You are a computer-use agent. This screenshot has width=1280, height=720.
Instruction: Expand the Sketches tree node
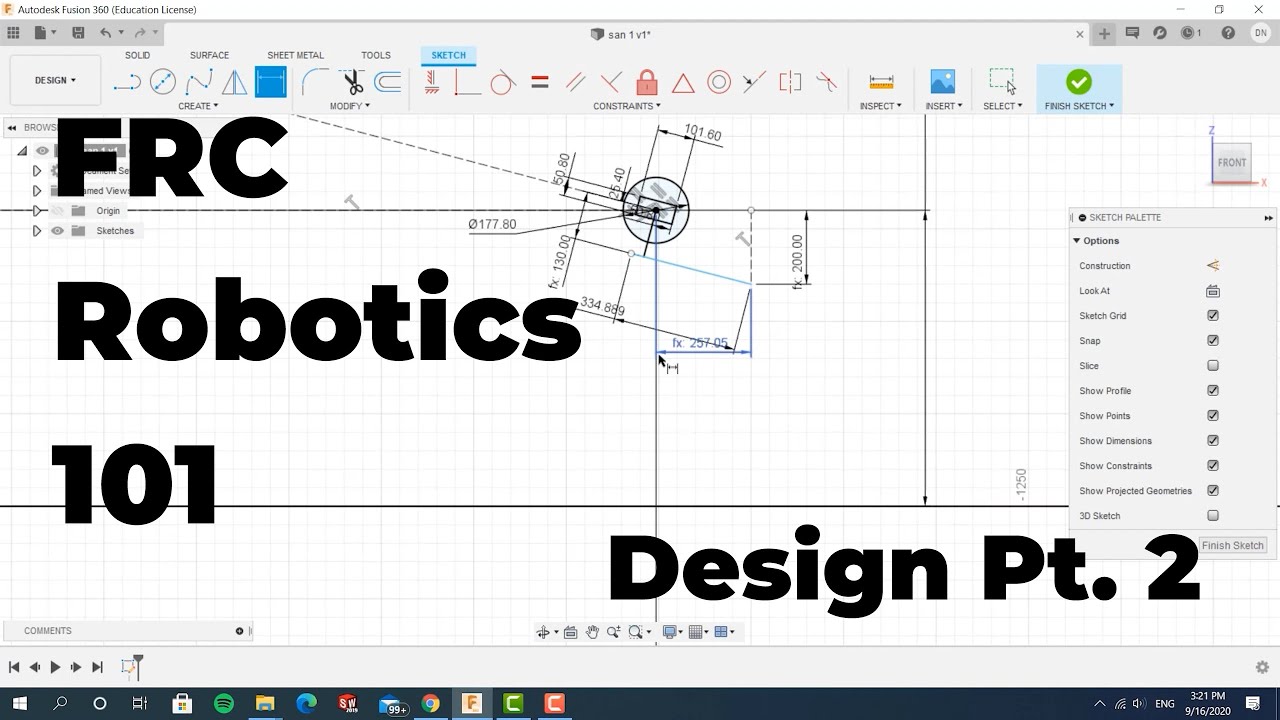click(37, 231)
